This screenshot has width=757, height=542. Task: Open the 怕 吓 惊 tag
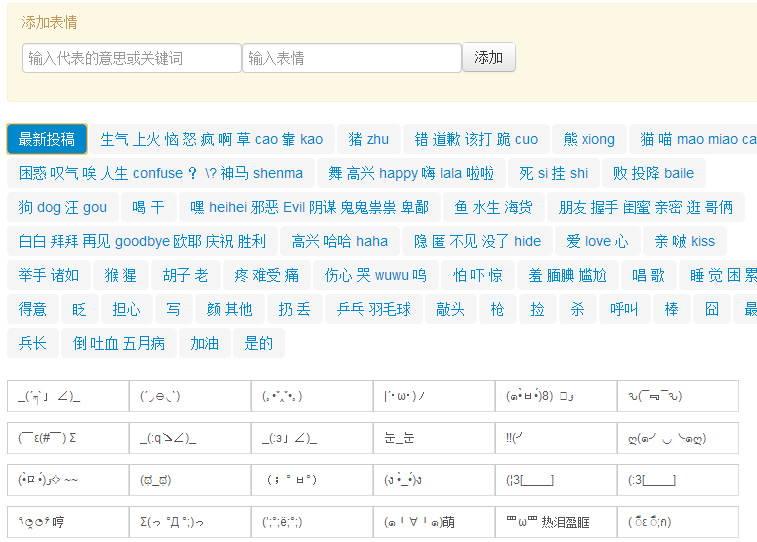coord(478,275)
